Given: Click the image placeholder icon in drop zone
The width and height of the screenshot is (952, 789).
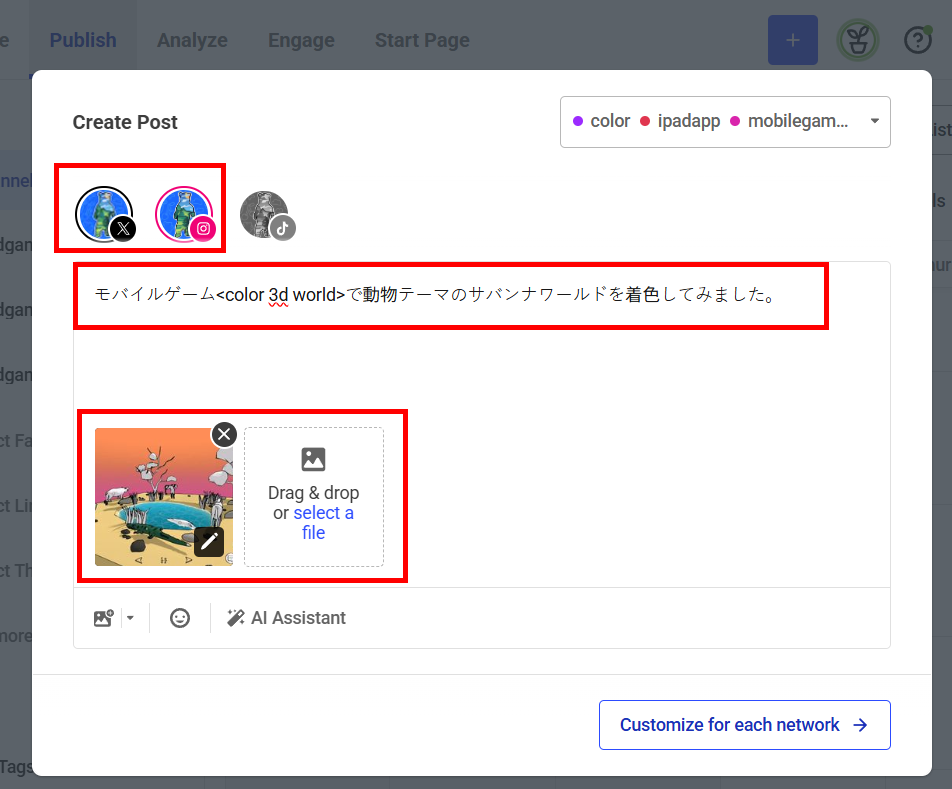Looking at the screenshot, I should coord(313,459).
